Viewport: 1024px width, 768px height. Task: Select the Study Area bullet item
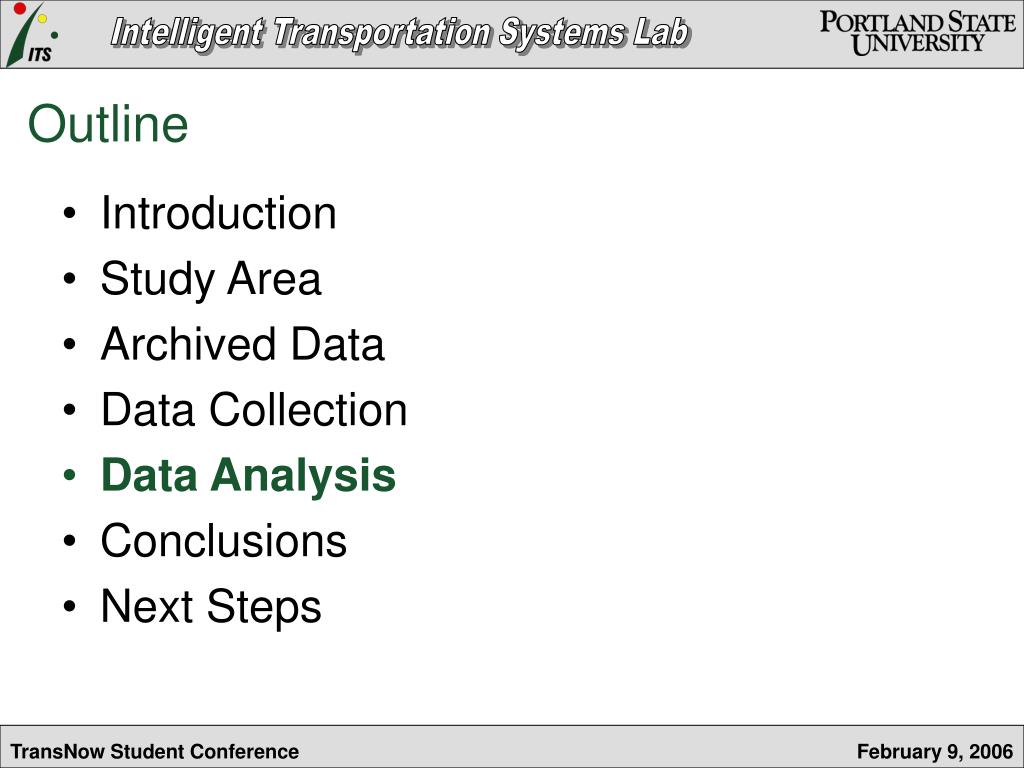[211, 279]
